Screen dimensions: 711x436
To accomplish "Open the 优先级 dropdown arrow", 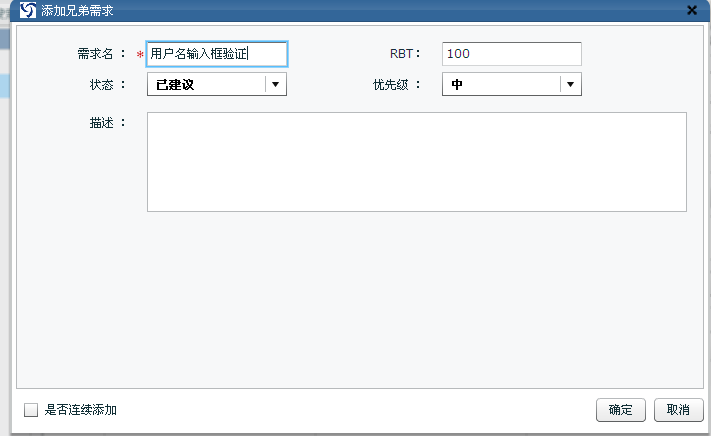I will tap(570, 85).
